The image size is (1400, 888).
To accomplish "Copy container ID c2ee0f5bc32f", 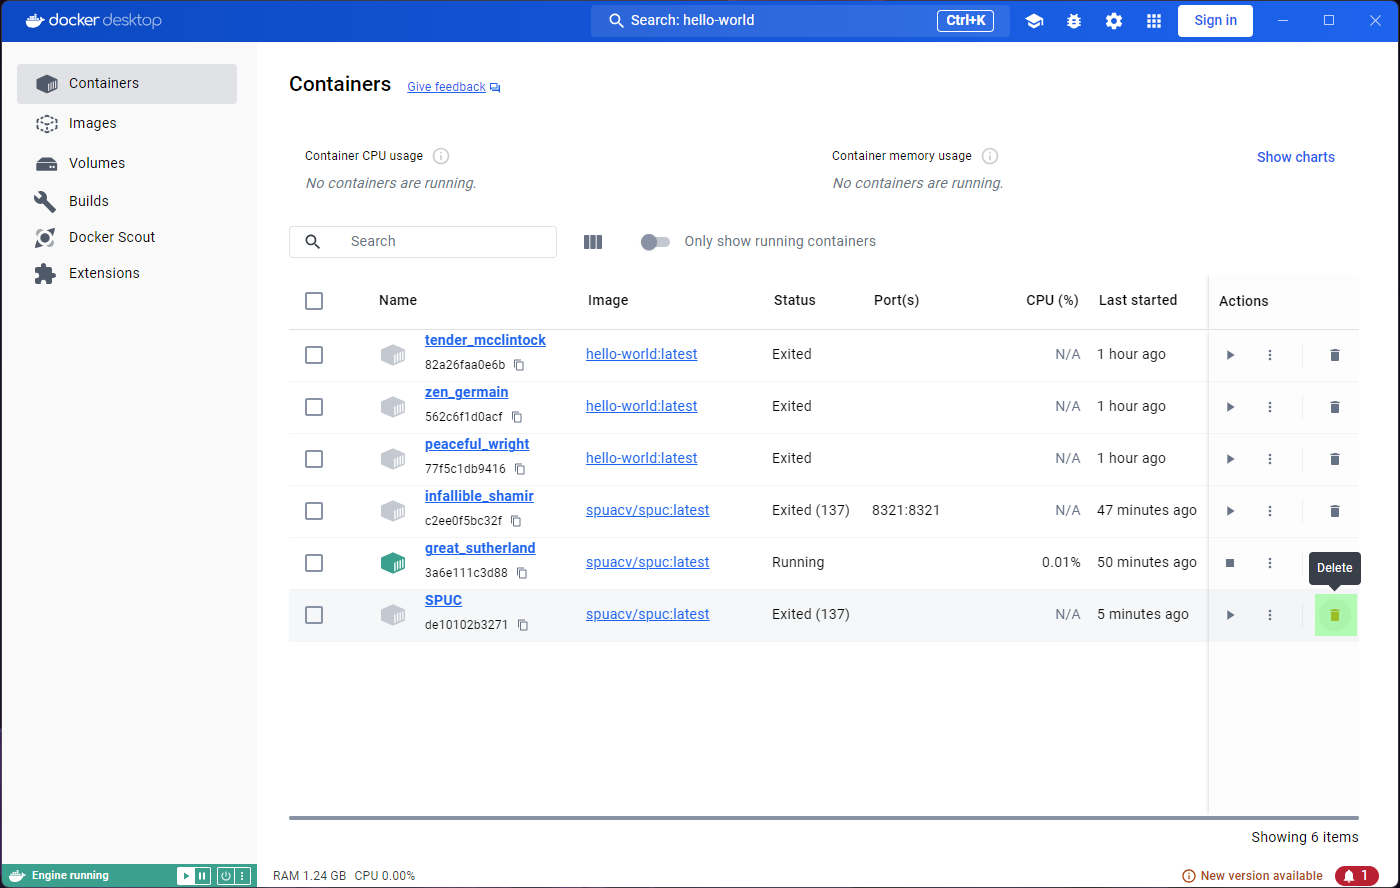I will [x=516, y=521].
